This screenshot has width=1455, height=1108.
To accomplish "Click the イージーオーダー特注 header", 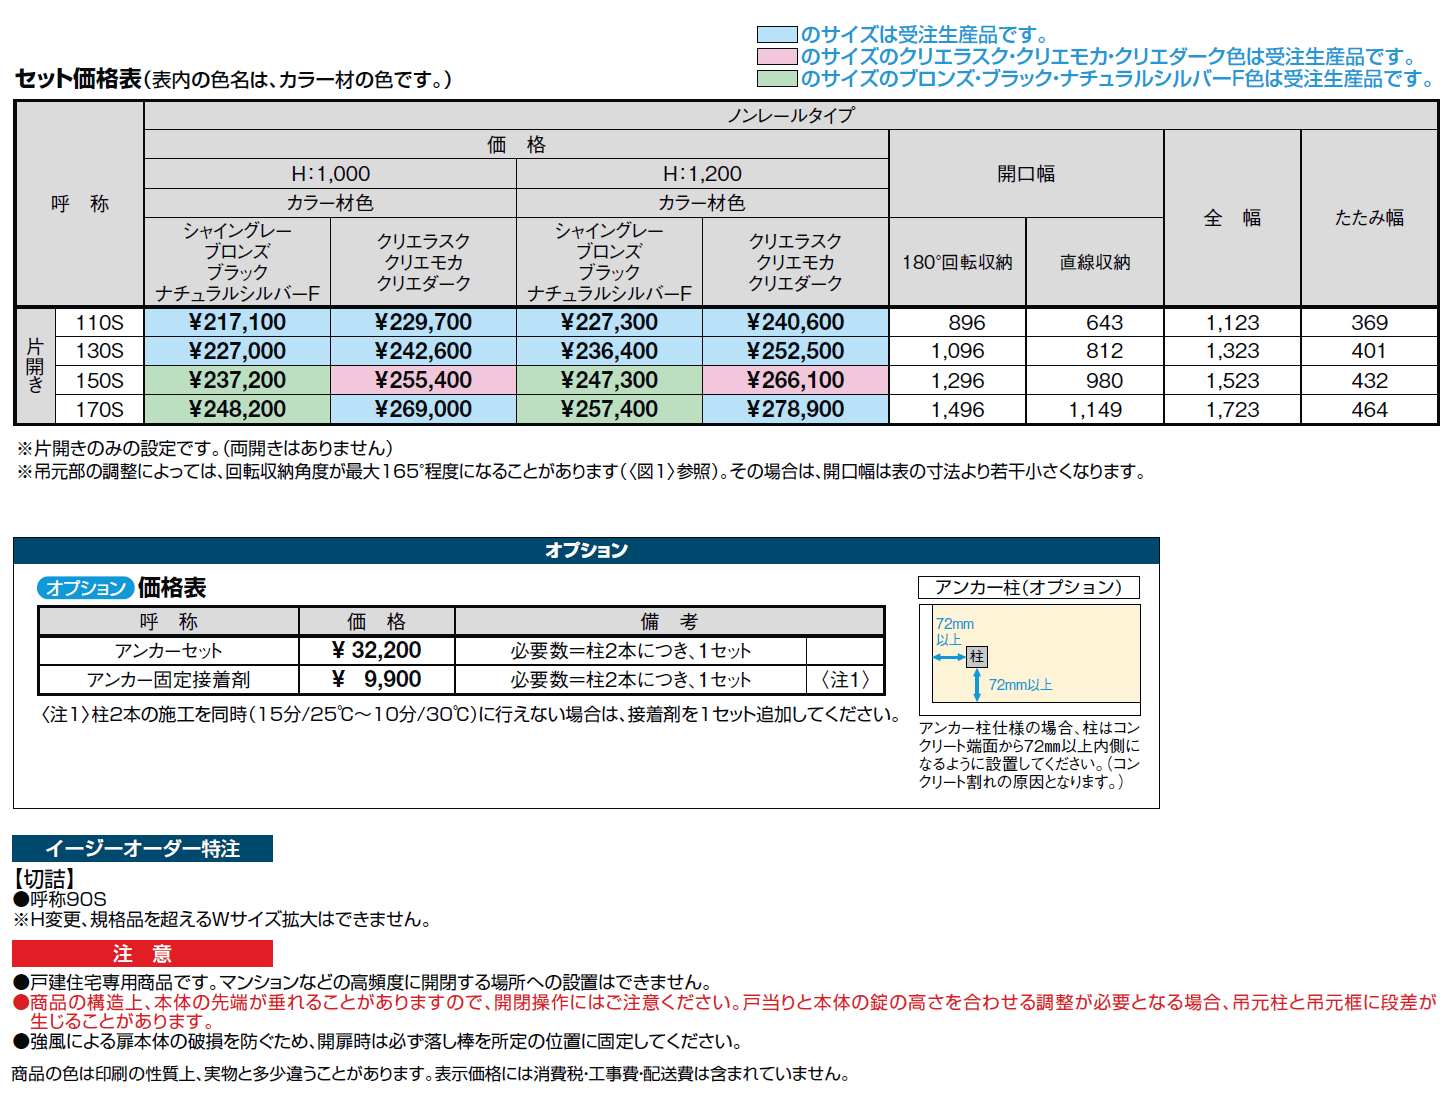I will point(141,847).
